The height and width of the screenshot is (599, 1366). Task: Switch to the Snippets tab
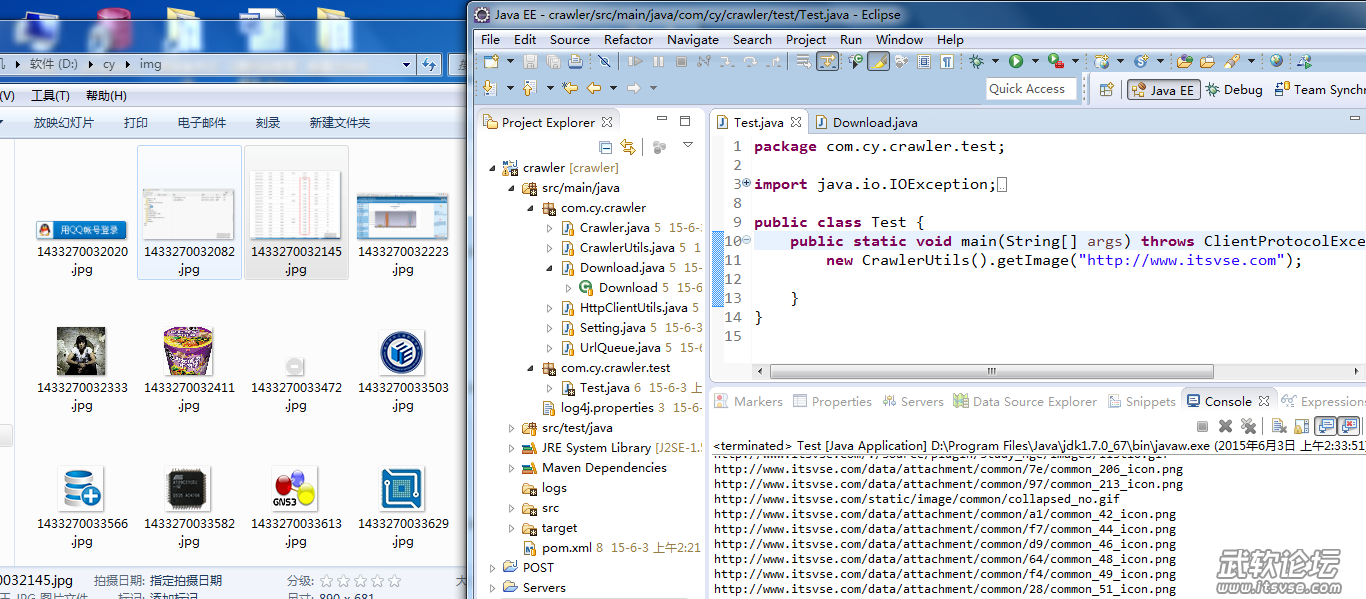[1143, 401]
